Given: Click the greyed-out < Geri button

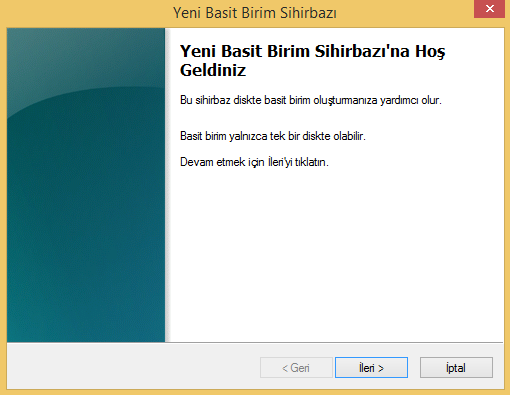Looking at the screenshot, I should tap(296, 367).
